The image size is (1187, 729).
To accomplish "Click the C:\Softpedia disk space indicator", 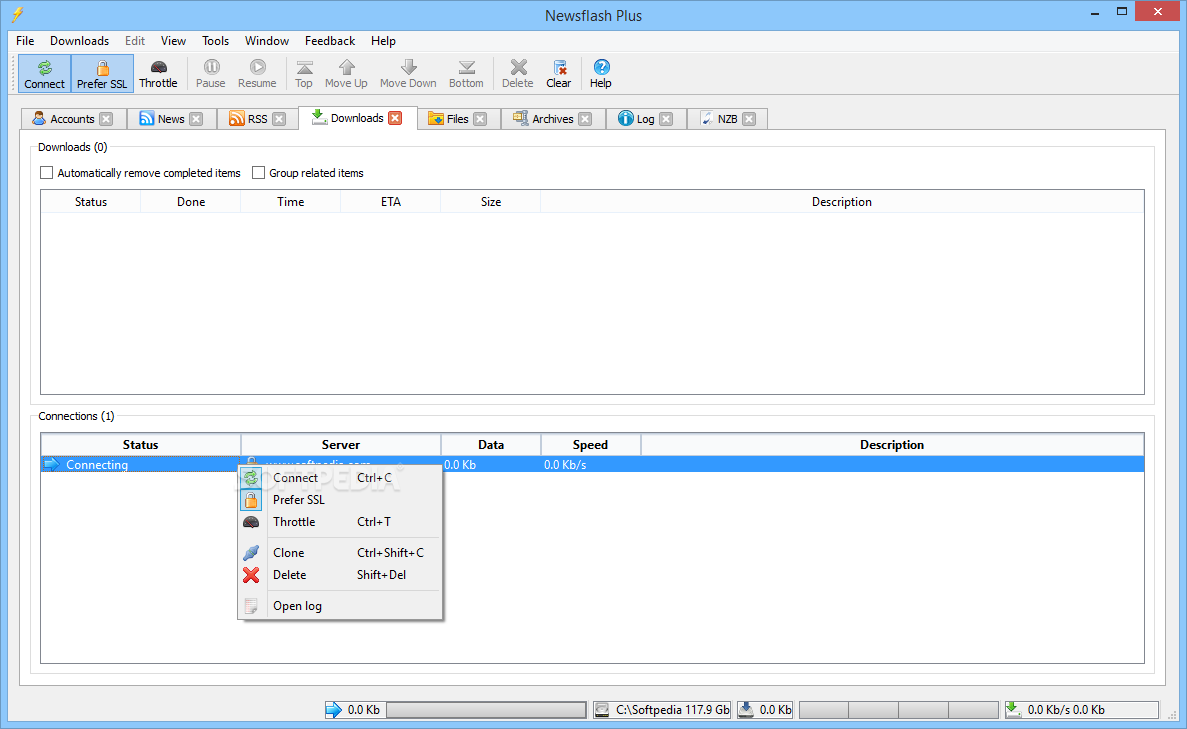I will [x=662, y=709].
